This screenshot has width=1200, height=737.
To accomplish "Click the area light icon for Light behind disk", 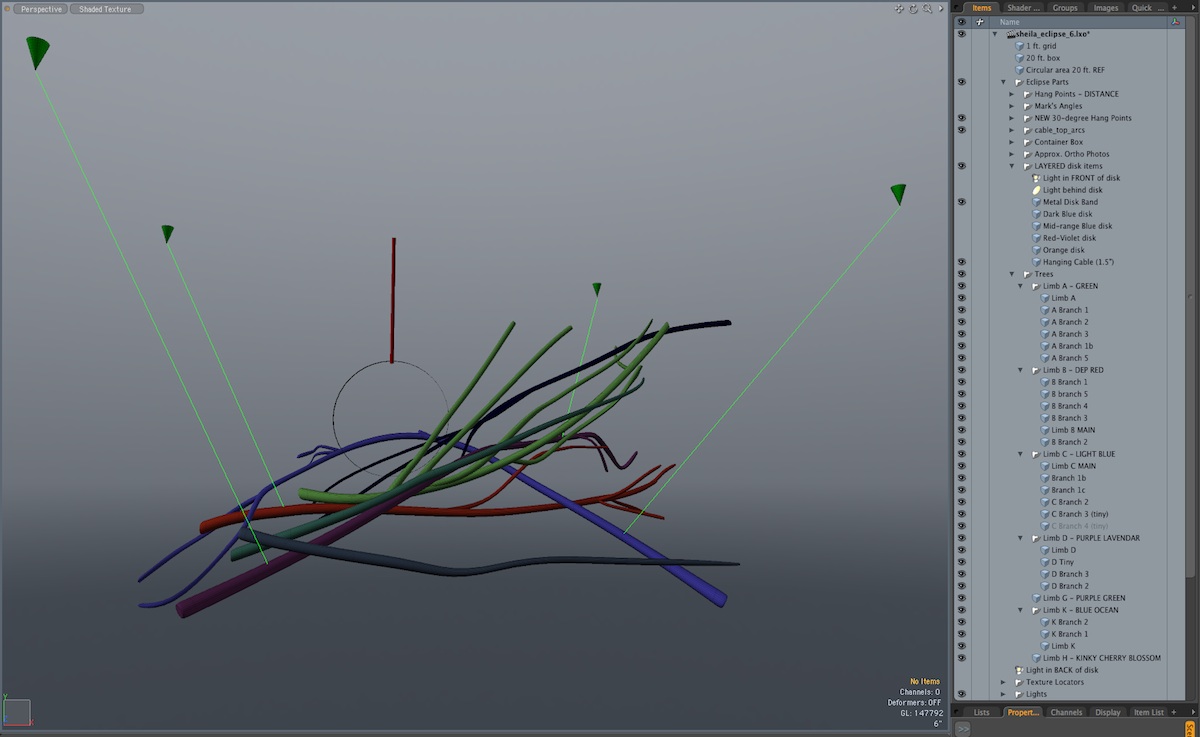I will click(x=1036, y=190).
